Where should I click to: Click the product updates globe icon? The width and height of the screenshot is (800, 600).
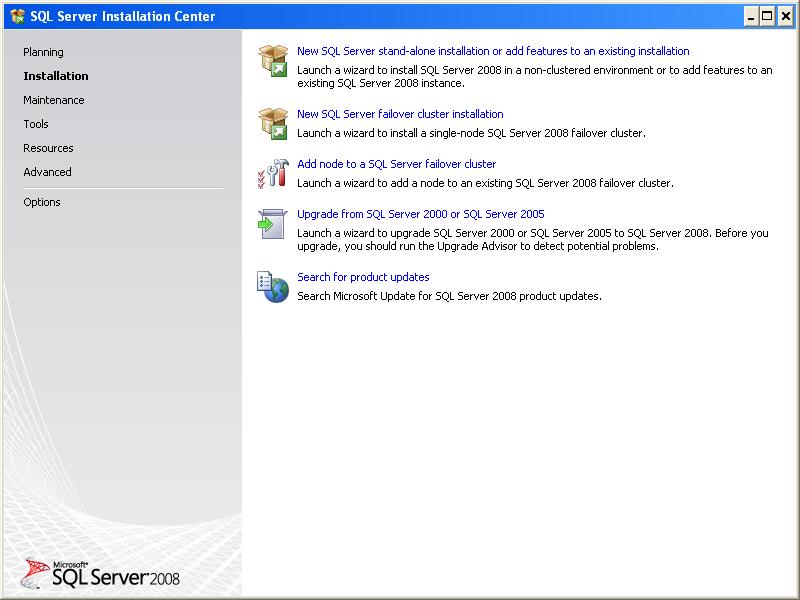273,287
